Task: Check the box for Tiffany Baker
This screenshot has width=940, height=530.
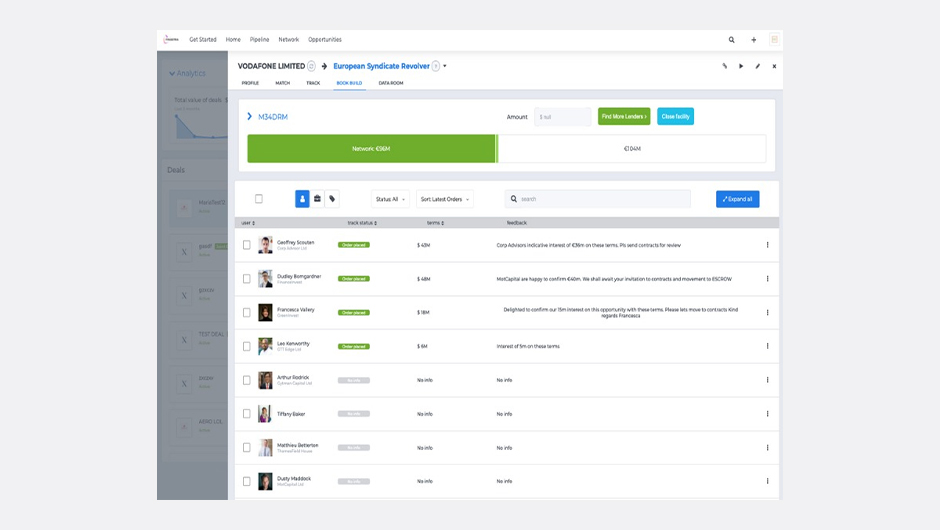Action: click(x=246, y=414)
